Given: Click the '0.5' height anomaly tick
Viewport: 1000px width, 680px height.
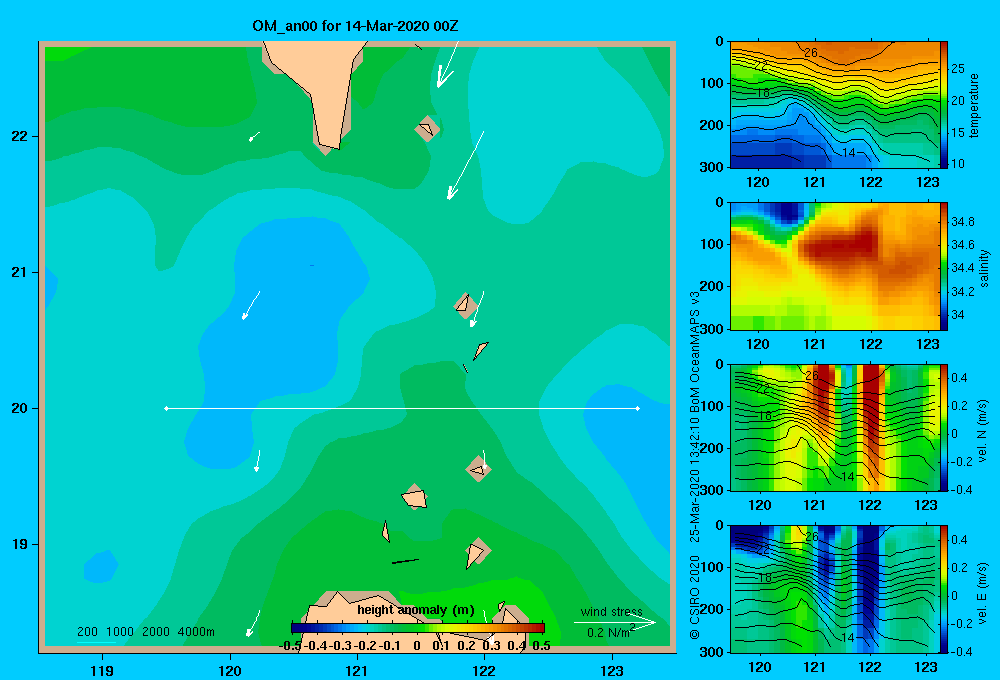Looking at the screenshot, I should [x=541, y=646].
